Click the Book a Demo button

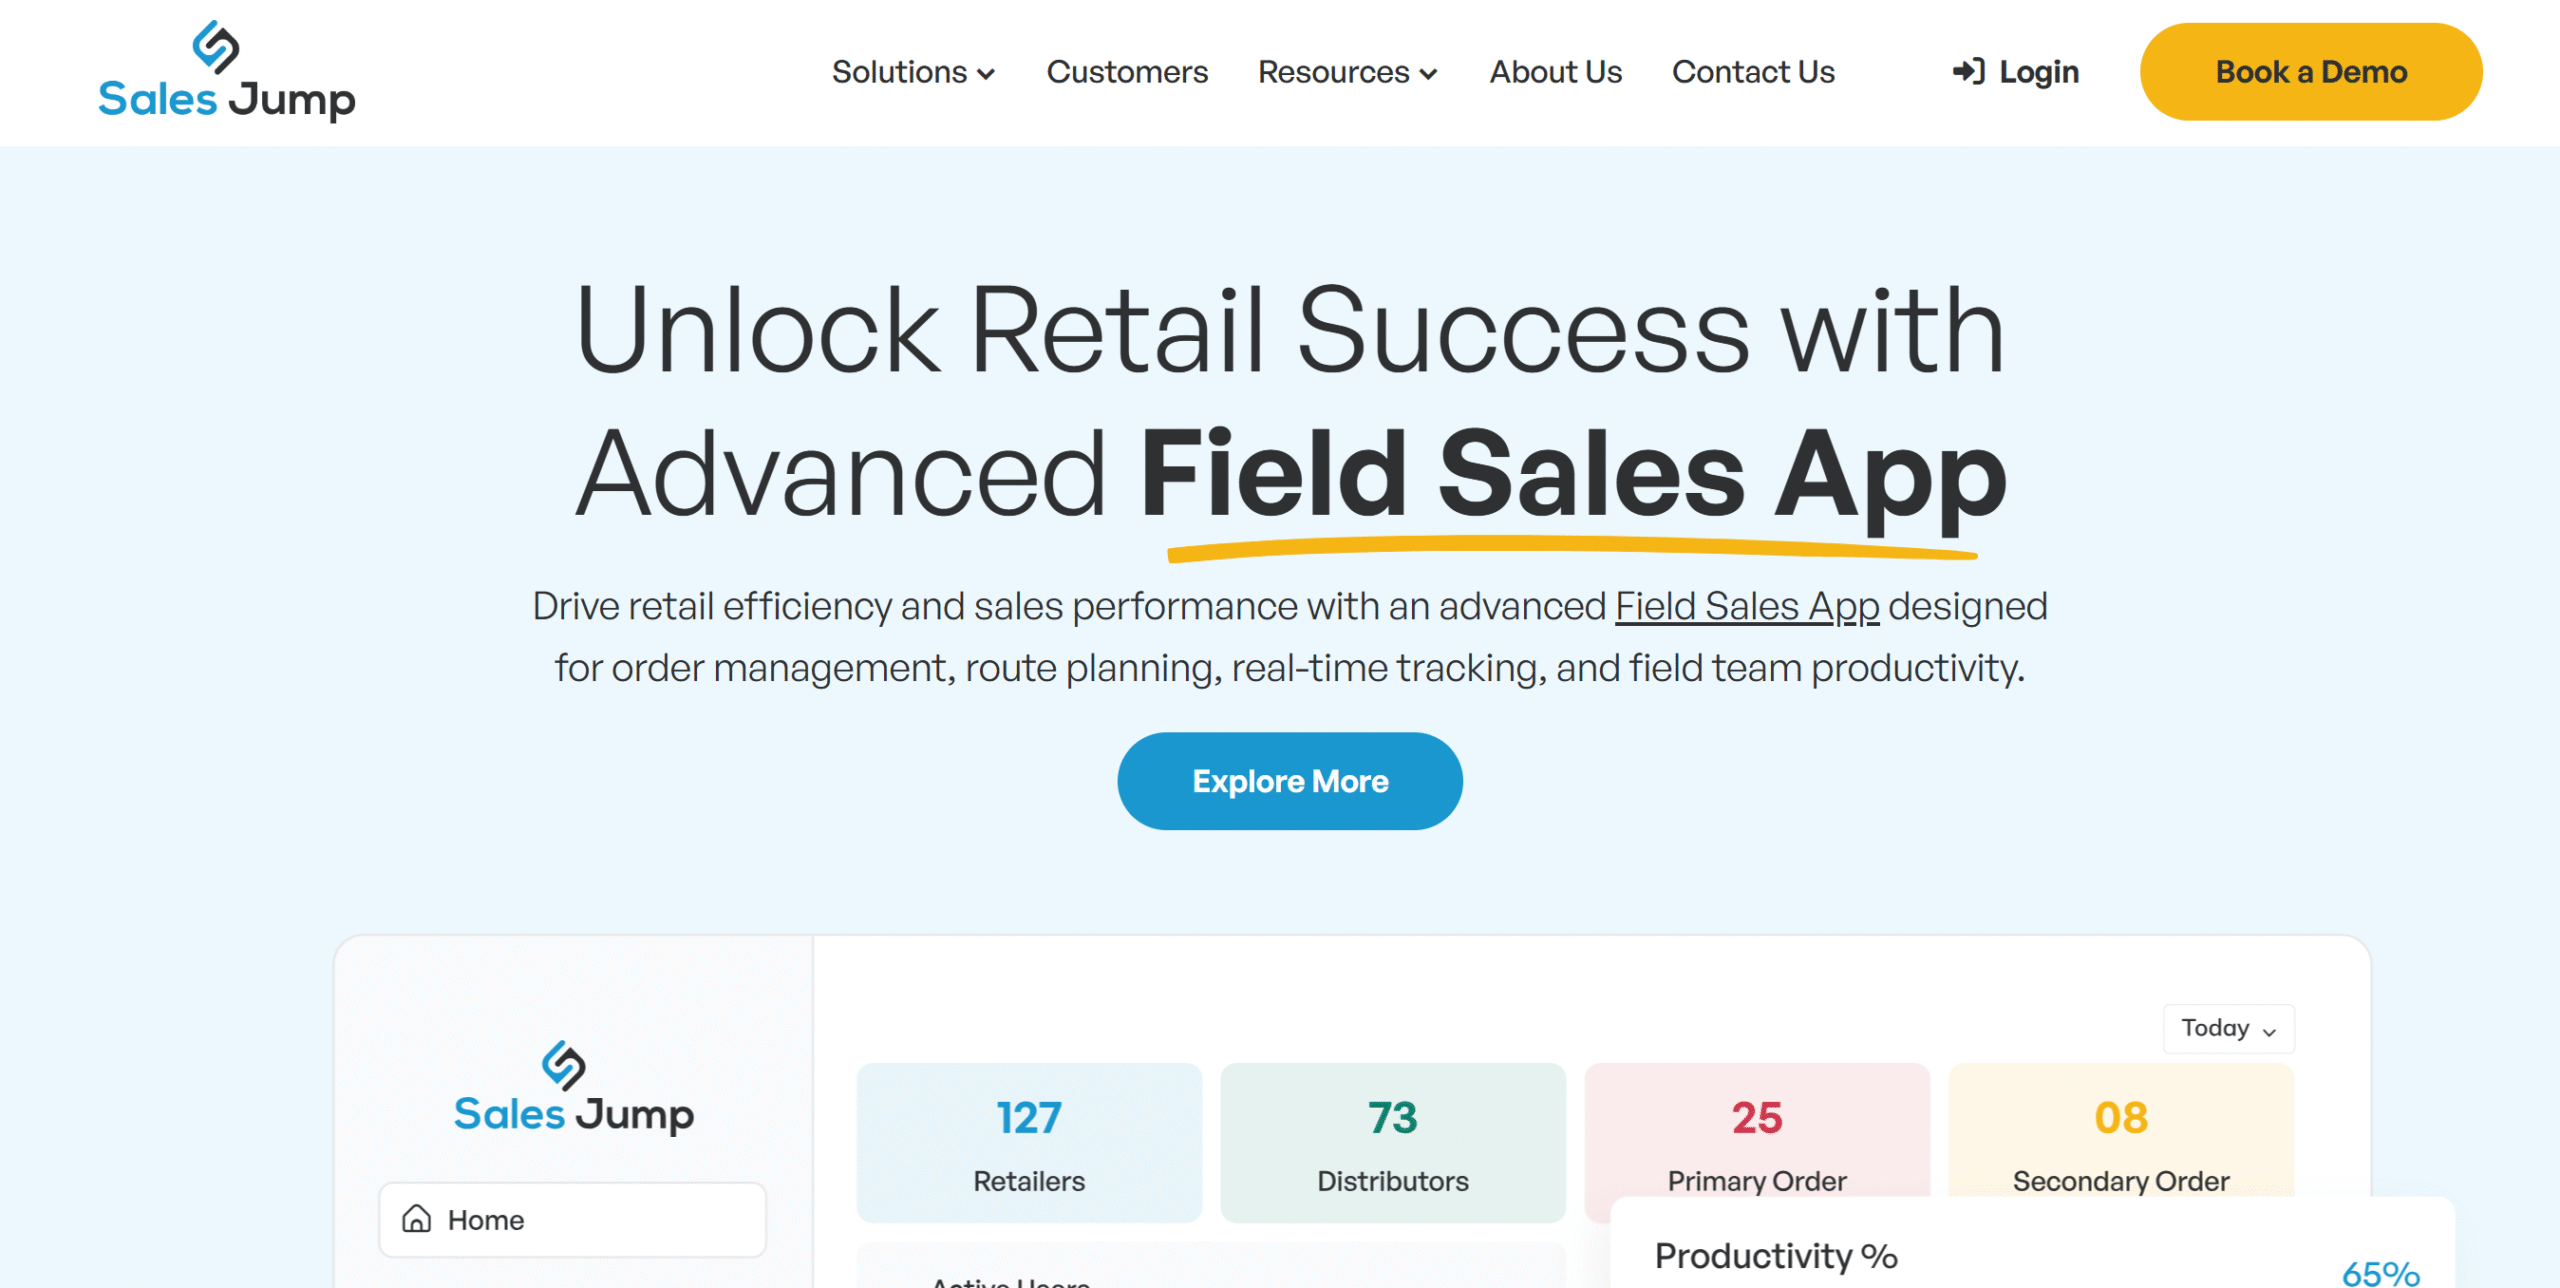point(2311,72)
